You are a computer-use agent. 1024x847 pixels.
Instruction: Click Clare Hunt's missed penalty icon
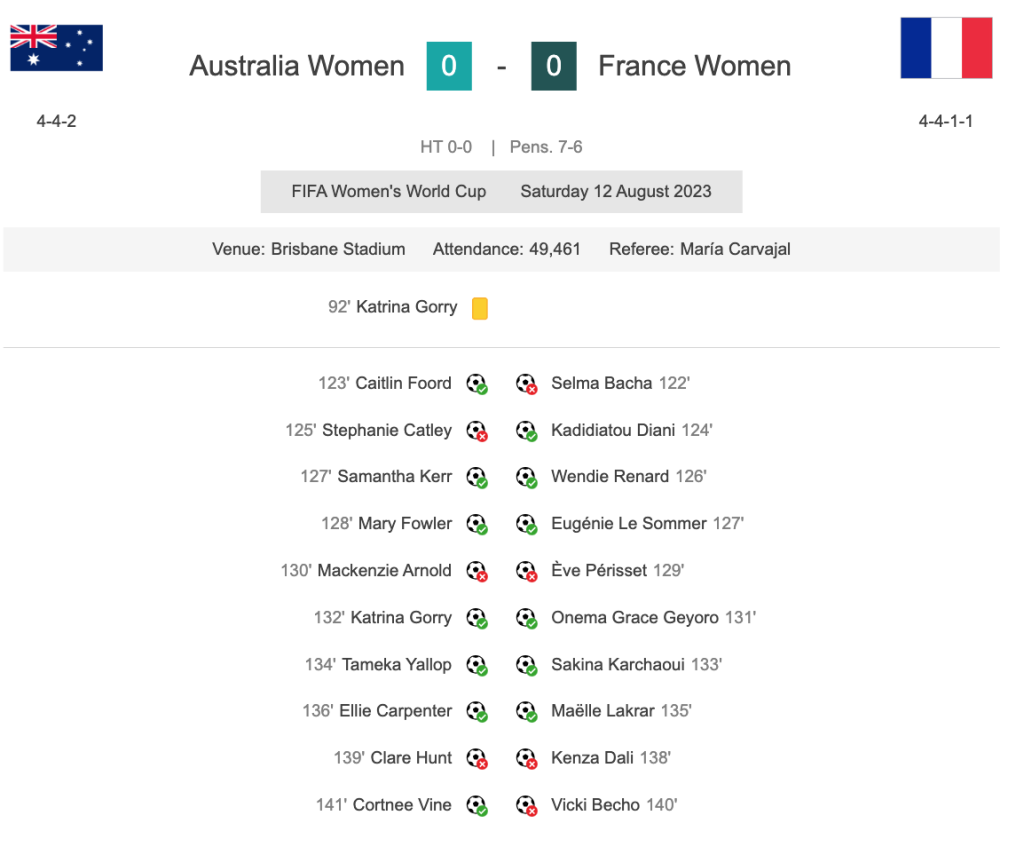click(x=477, y=758)
